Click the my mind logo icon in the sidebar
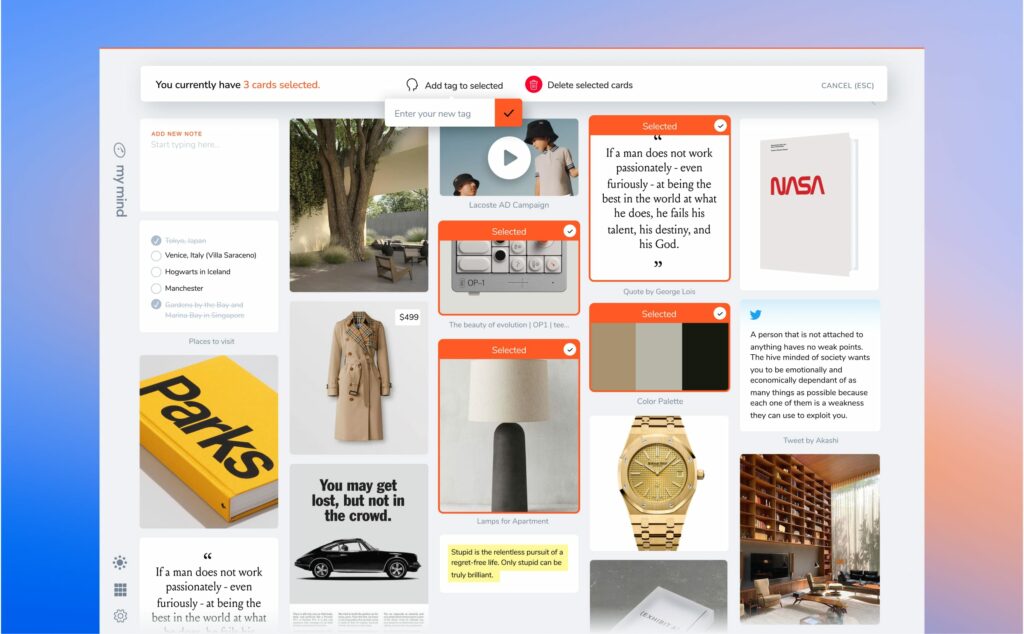 point(120,150)
